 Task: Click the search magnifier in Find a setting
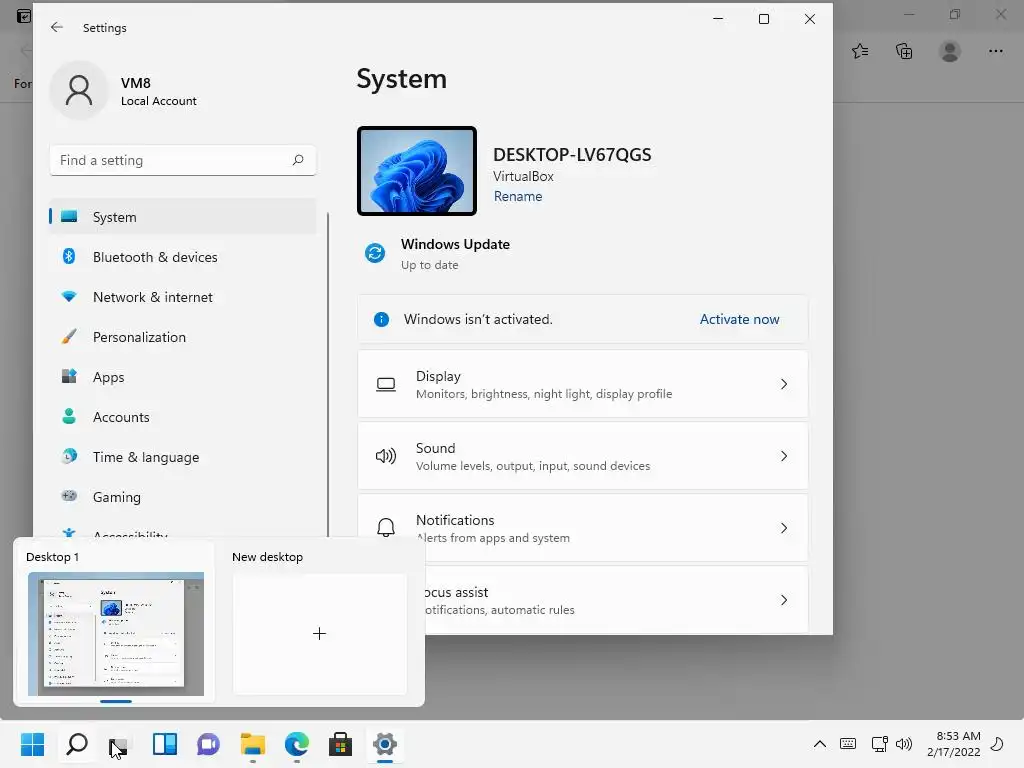pyautogui.click(x=298, y=160)
